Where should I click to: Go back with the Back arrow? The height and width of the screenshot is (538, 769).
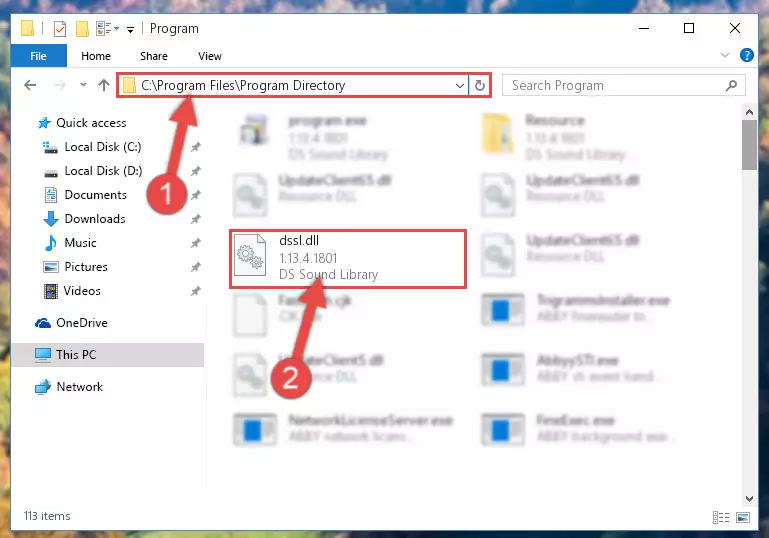coord(30,85)
